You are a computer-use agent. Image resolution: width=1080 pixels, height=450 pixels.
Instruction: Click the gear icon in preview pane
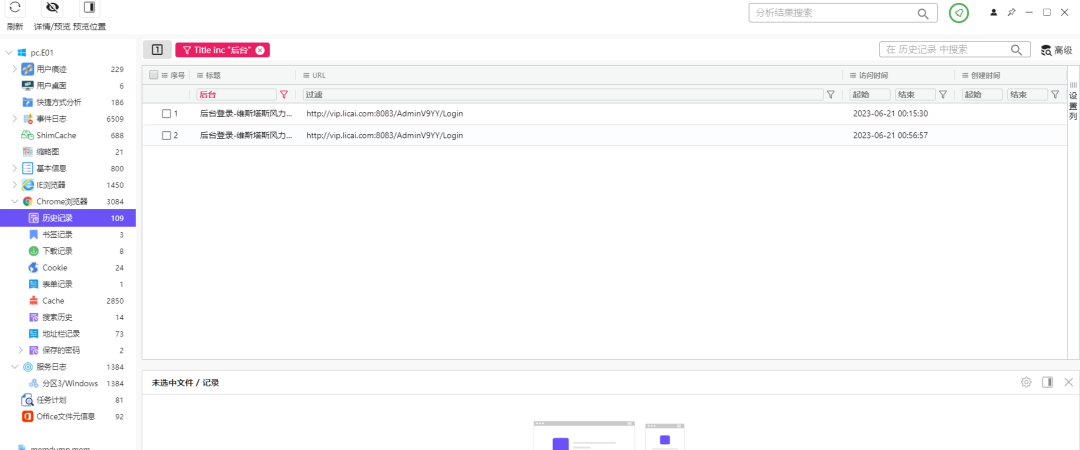(1026, 382)
